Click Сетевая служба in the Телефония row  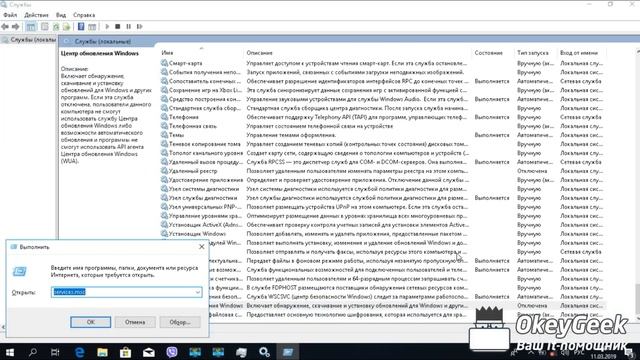pos(580,117)
